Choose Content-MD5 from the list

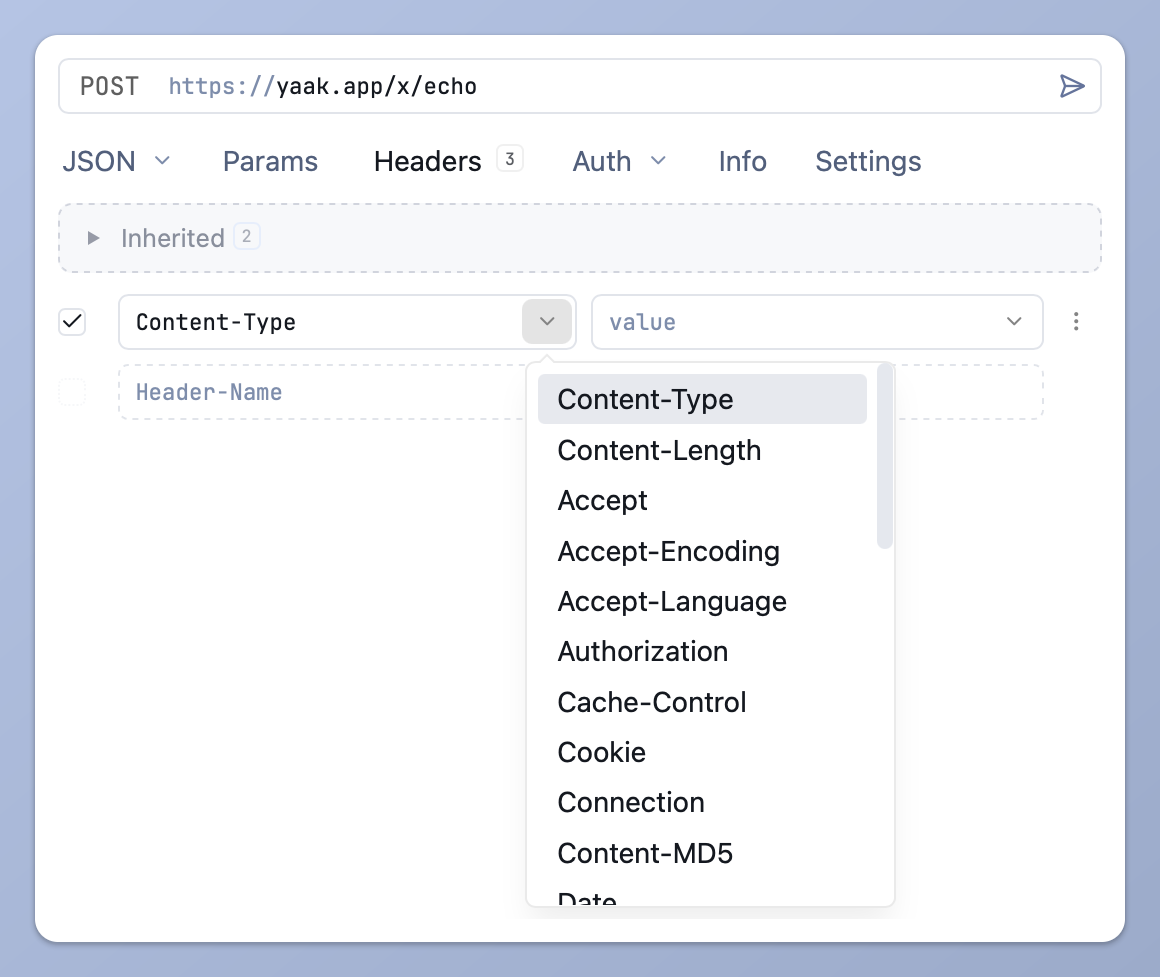(702, 853)
